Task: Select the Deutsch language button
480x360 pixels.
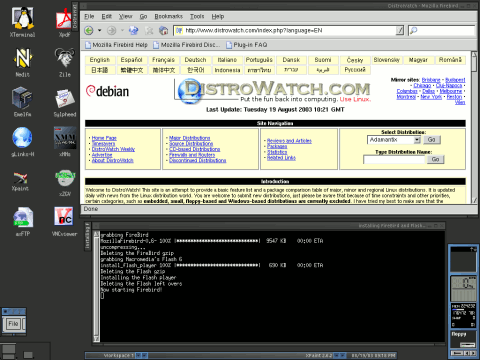Action: click(195, 60)
